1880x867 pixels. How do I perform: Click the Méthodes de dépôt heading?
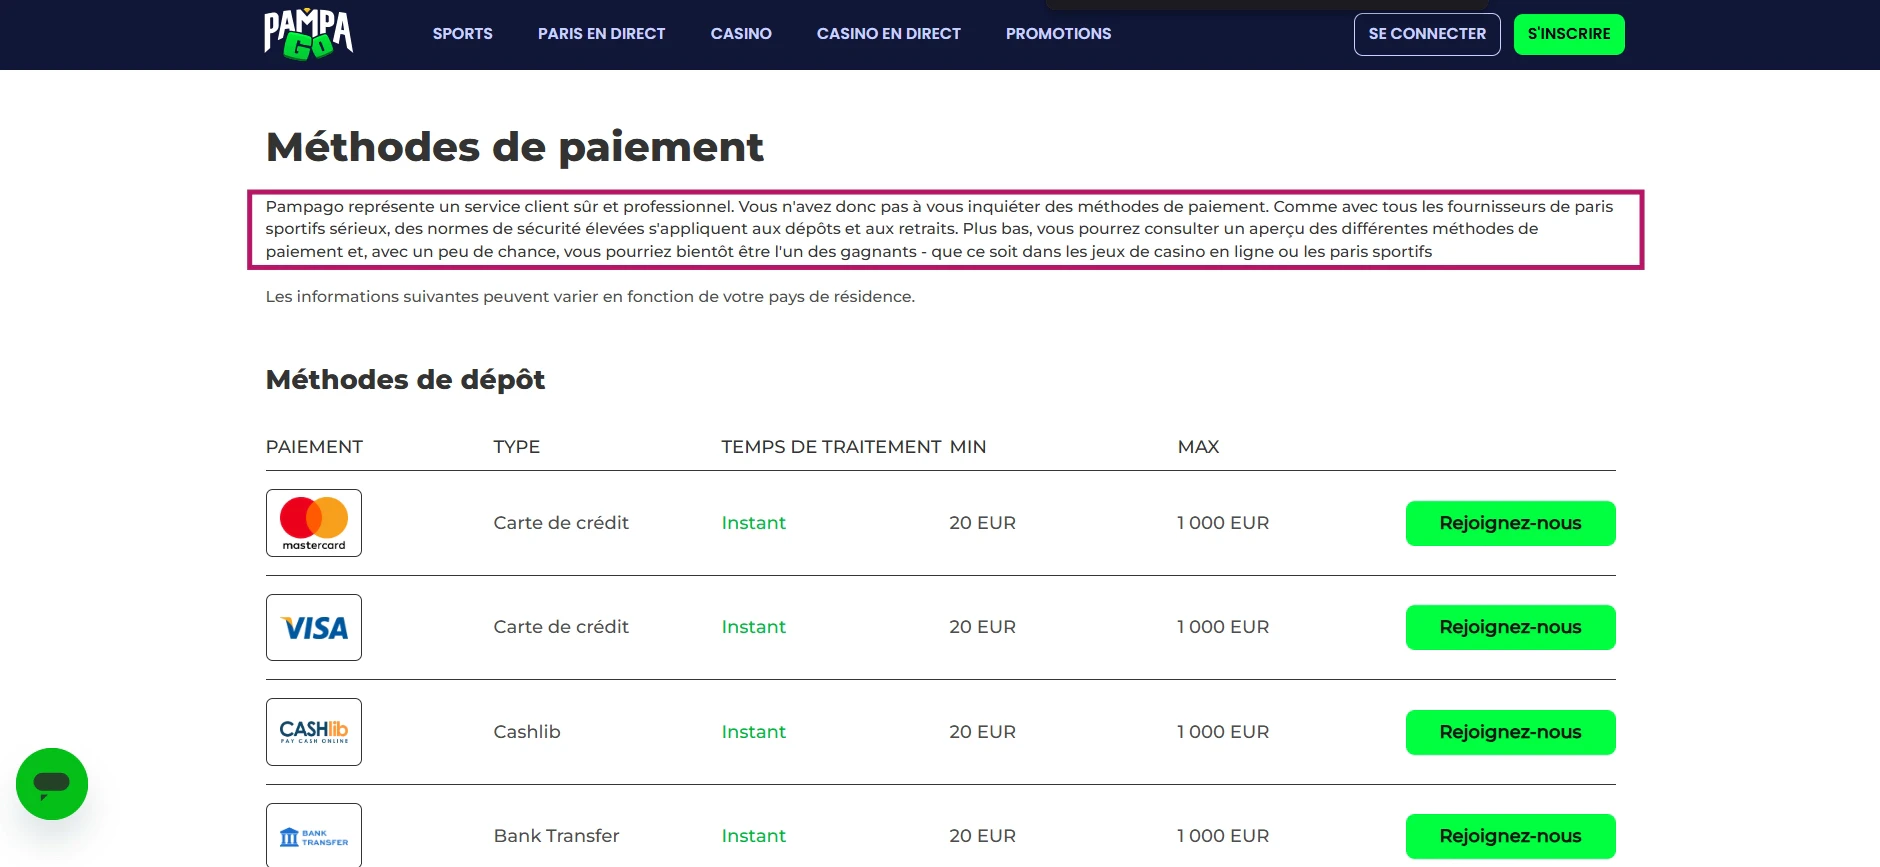(405, 380)
